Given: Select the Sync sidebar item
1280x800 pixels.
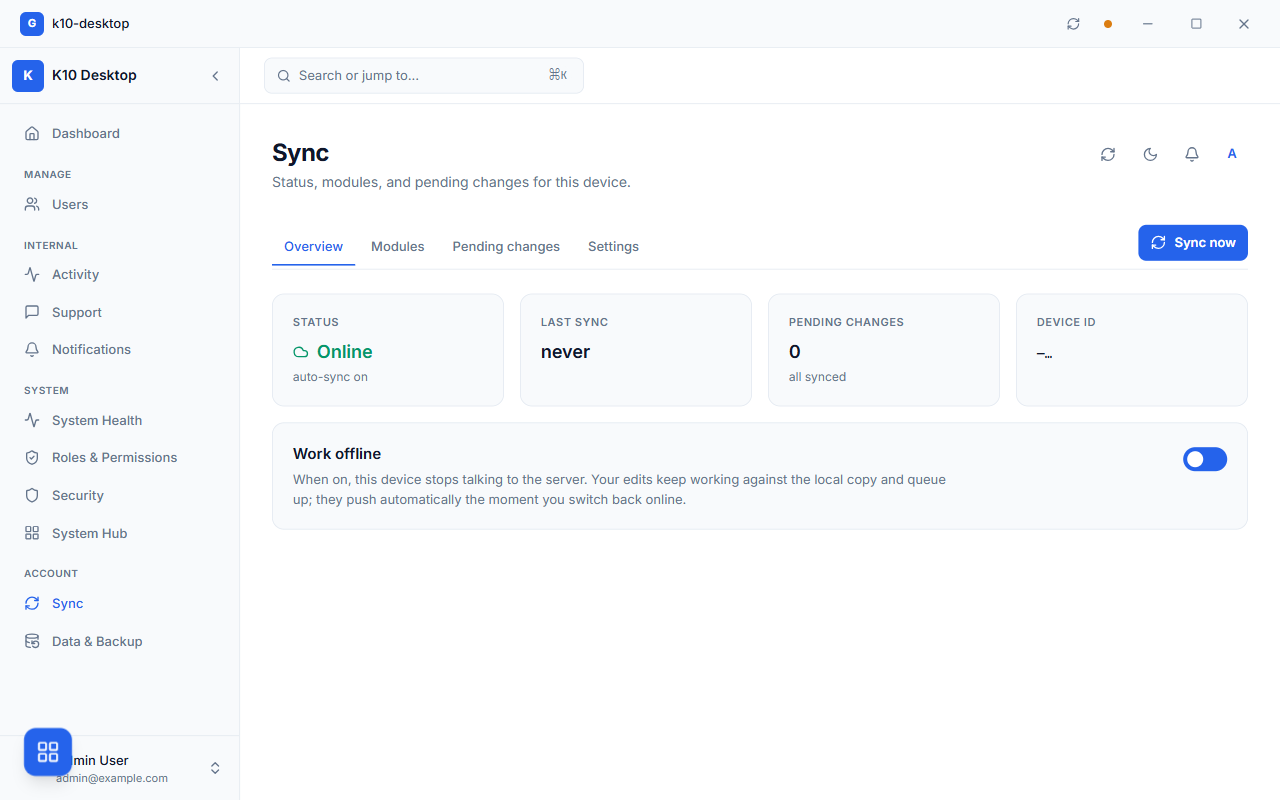Looking at the screenshot, I should [120, 603].
